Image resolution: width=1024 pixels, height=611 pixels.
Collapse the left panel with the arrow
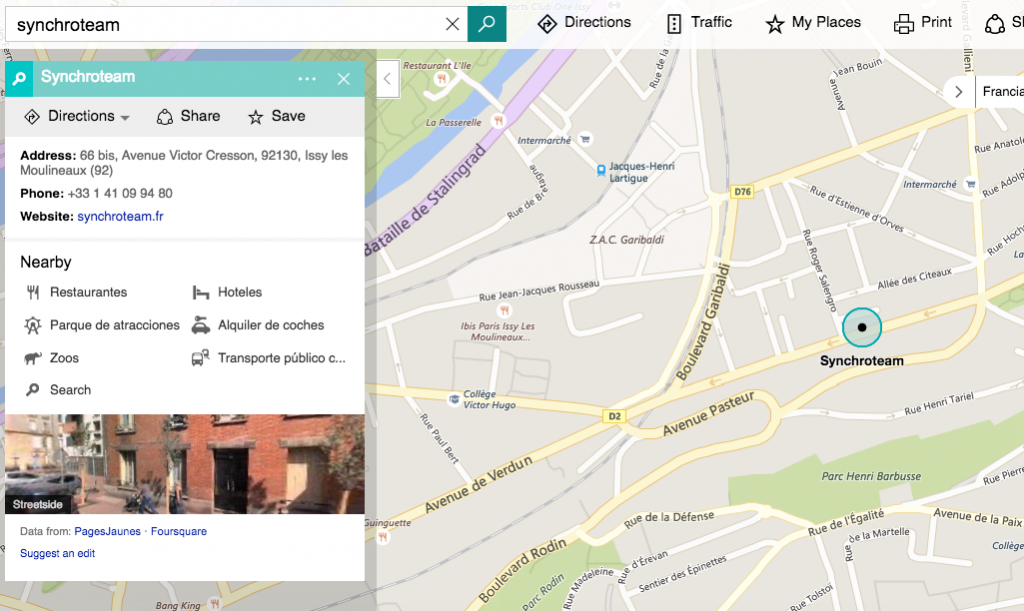pos(388,79)
